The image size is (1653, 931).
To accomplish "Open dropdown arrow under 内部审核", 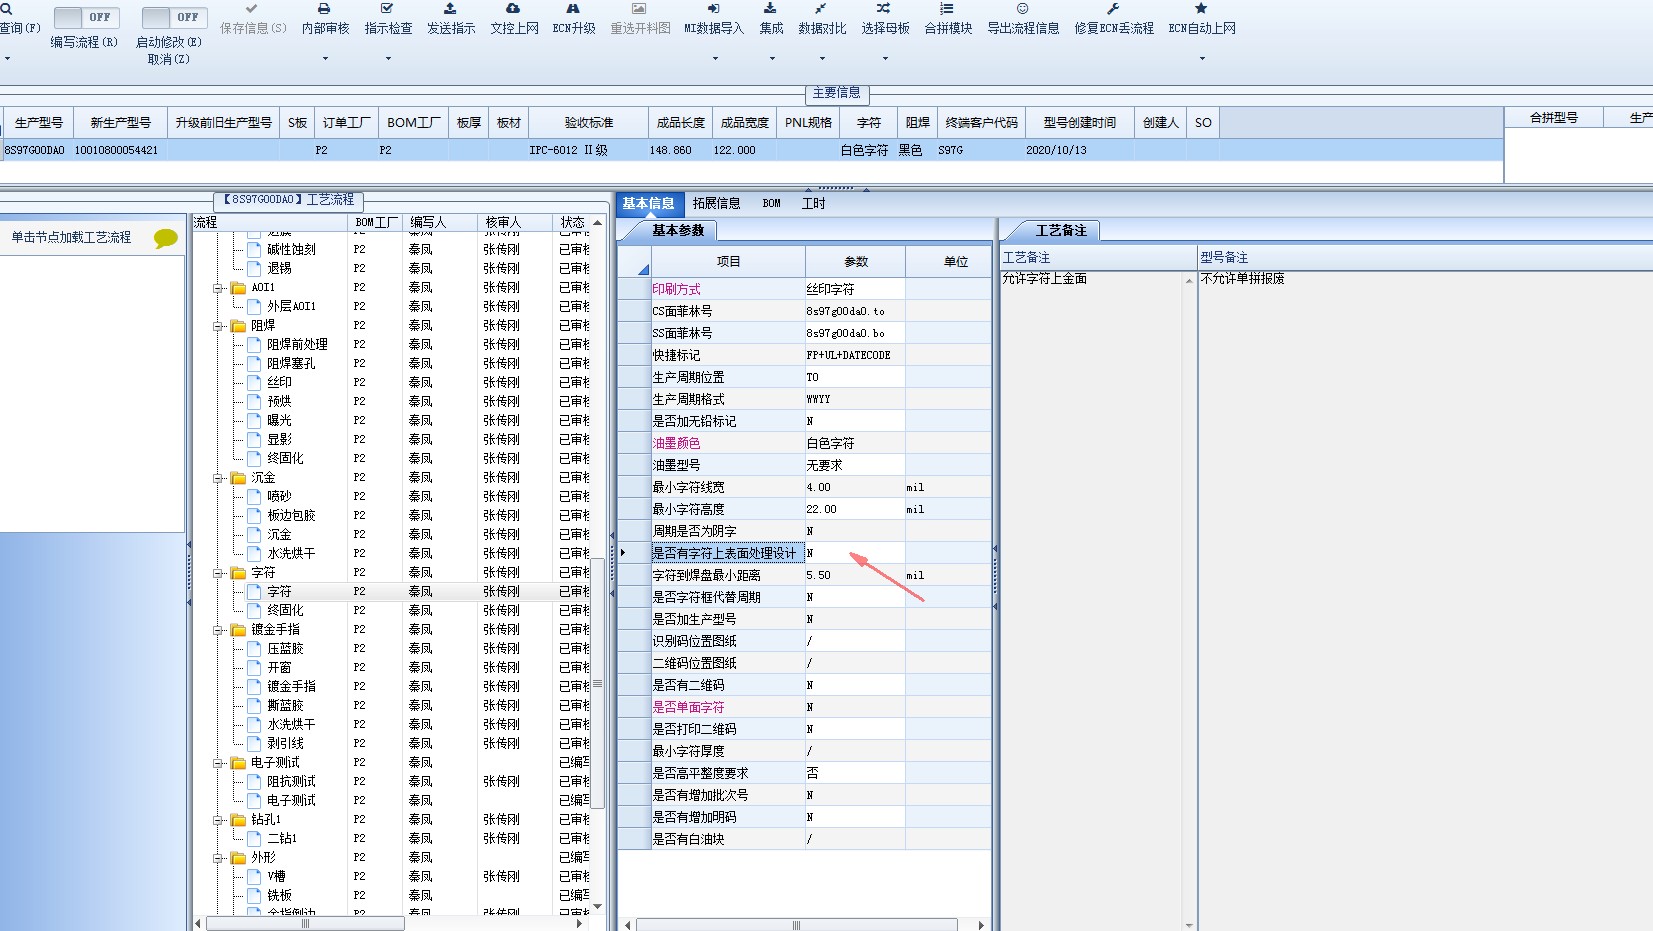I will (325, 59).
